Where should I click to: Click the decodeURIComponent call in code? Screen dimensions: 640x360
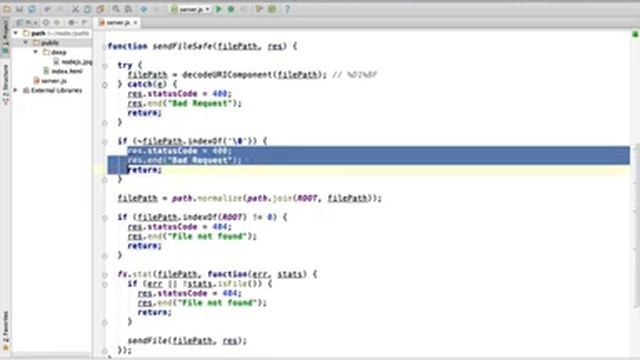coord(227,75)
